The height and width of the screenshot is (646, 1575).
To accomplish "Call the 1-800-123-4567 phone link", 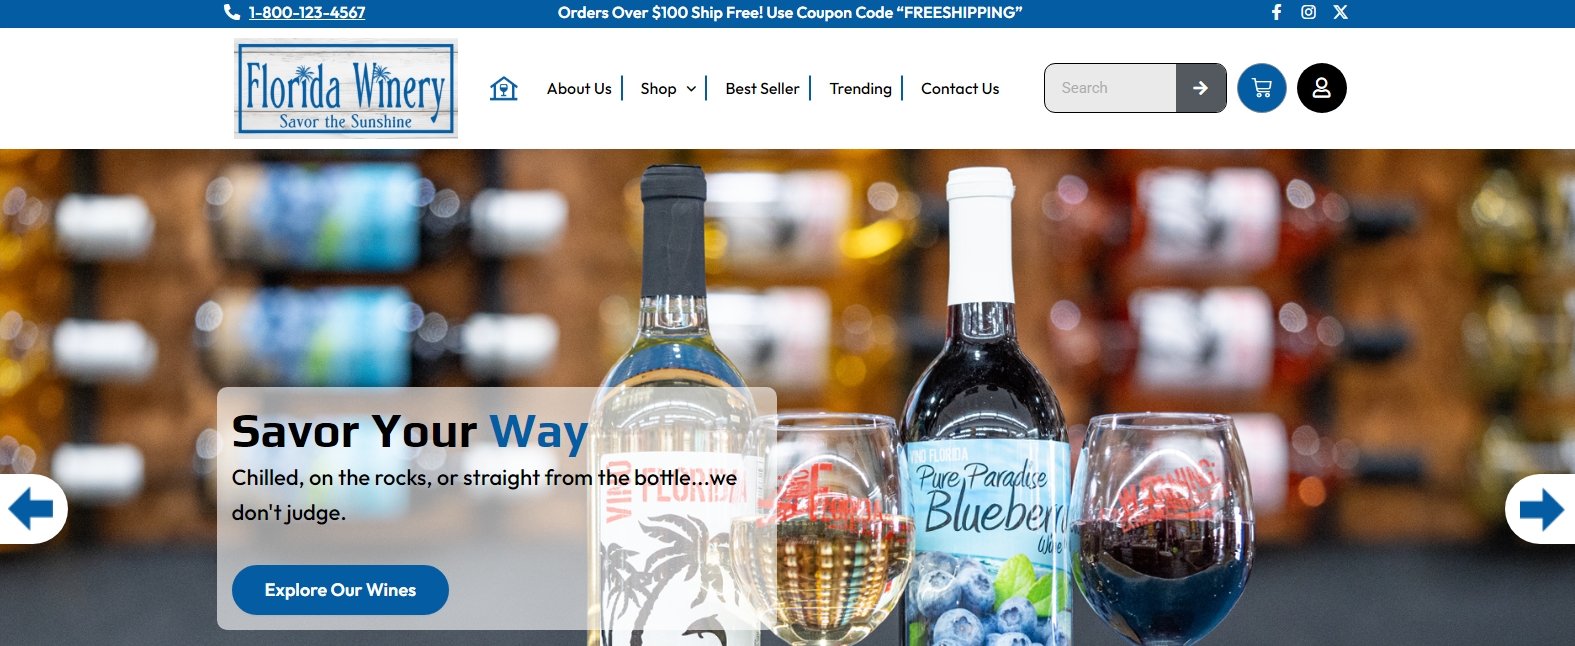I will (x=307, y=12).
